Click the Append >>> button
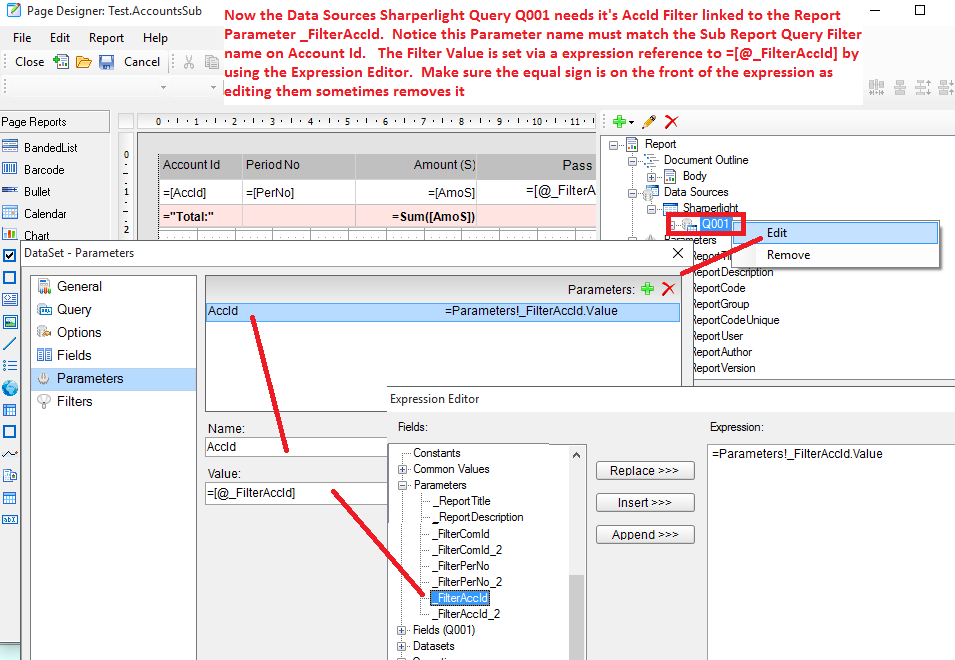 (x=644, y=535)
